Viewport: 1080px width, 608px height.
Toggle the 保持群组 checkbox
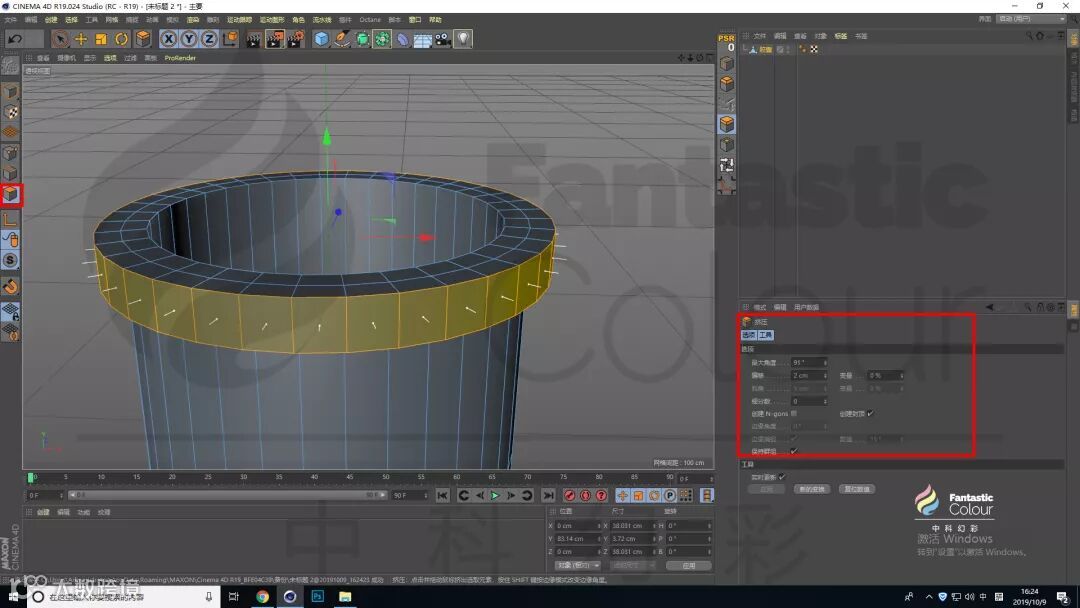(794, 451)
